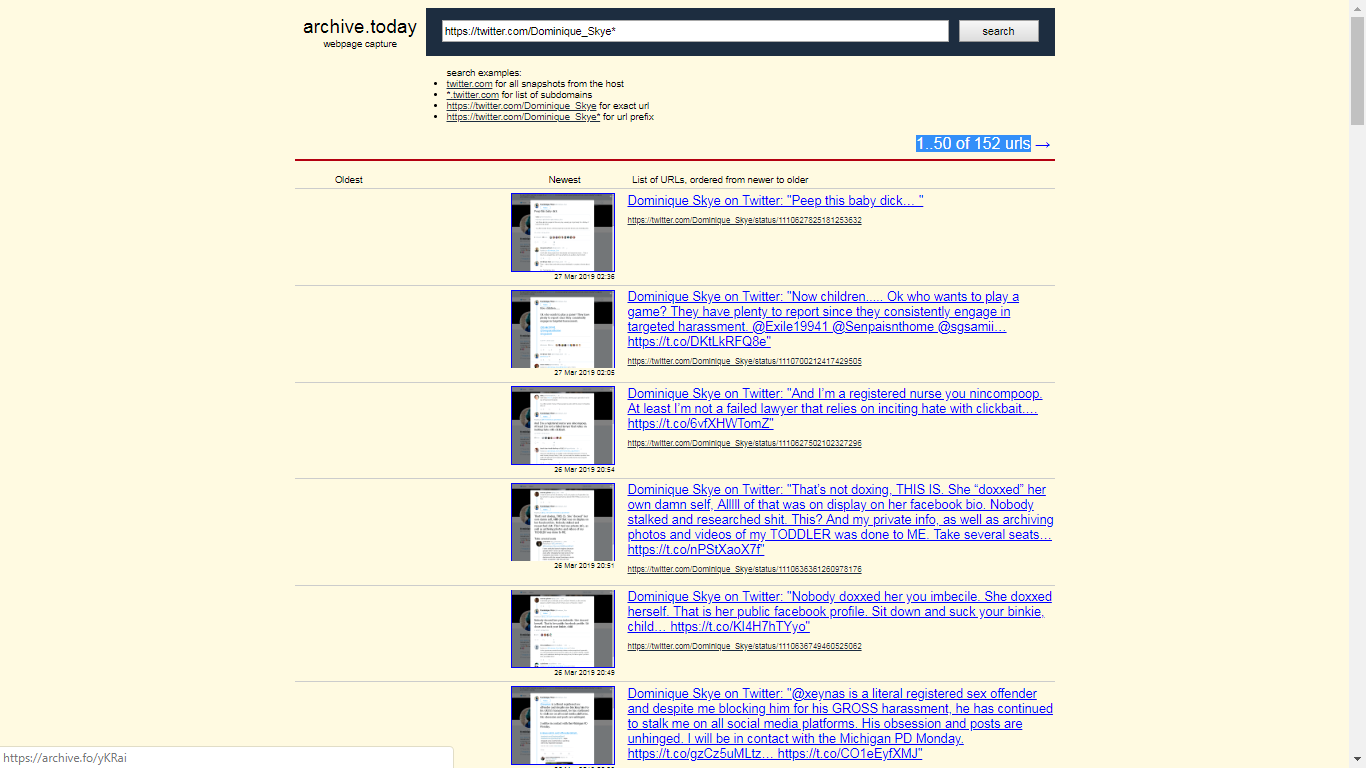Open the thumbnail beside the "@xeynas" tweet
Image resolution: width=1366 pixels, height=768 pixels.
pyautogui.click(x=563, y=726)
